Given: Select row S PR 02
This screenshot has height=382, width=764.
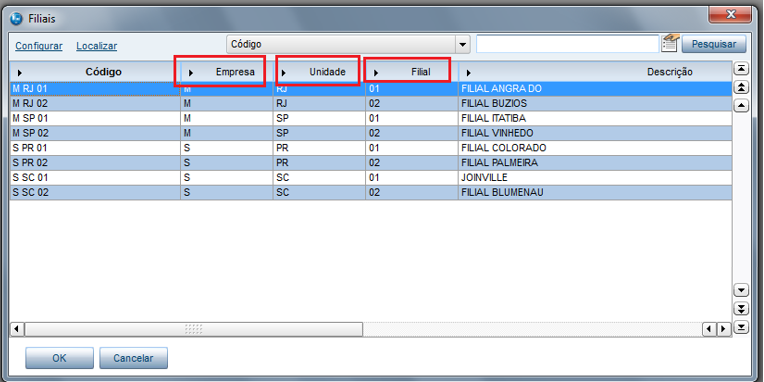Looking at the screenshot, I should (371, 163).
